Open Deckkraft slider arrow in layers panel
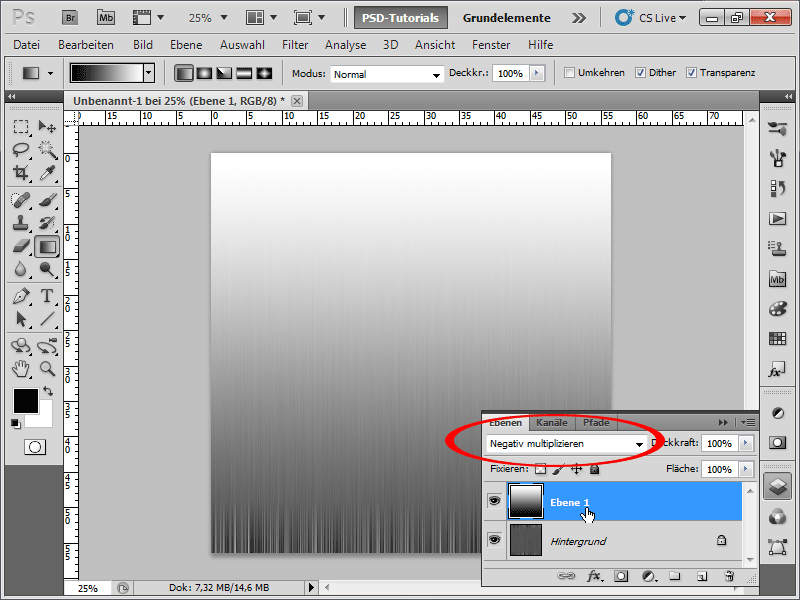 (x=746, y=443)
